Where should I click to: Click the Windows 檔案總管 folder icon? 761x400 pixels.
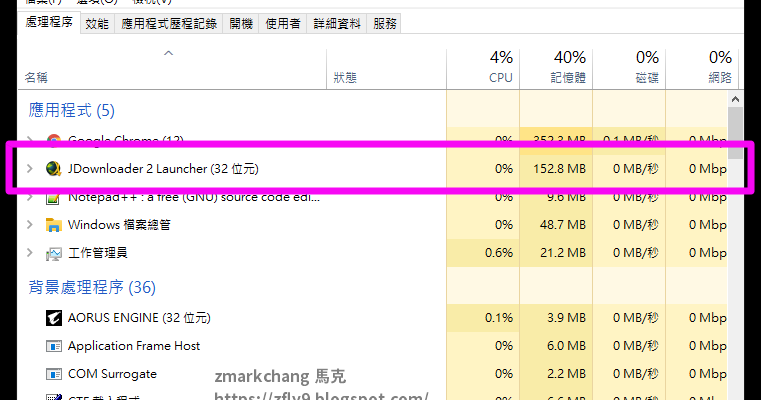(53, 225)
